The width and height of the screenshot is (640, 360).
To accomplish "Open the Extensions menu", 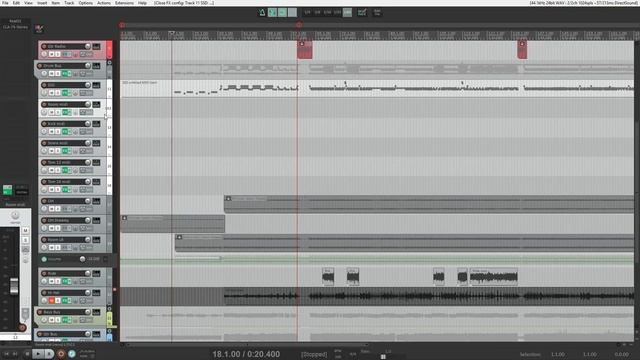I will [124, 3].
